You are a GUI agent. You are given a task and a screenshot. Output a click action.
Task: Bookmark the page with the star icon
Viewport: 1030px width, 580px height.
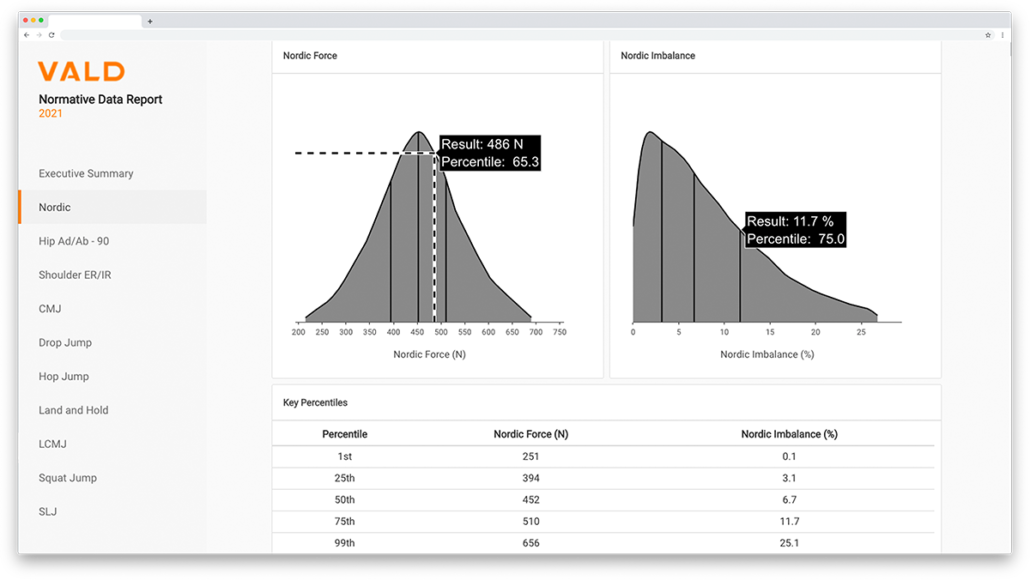(987, 35)
